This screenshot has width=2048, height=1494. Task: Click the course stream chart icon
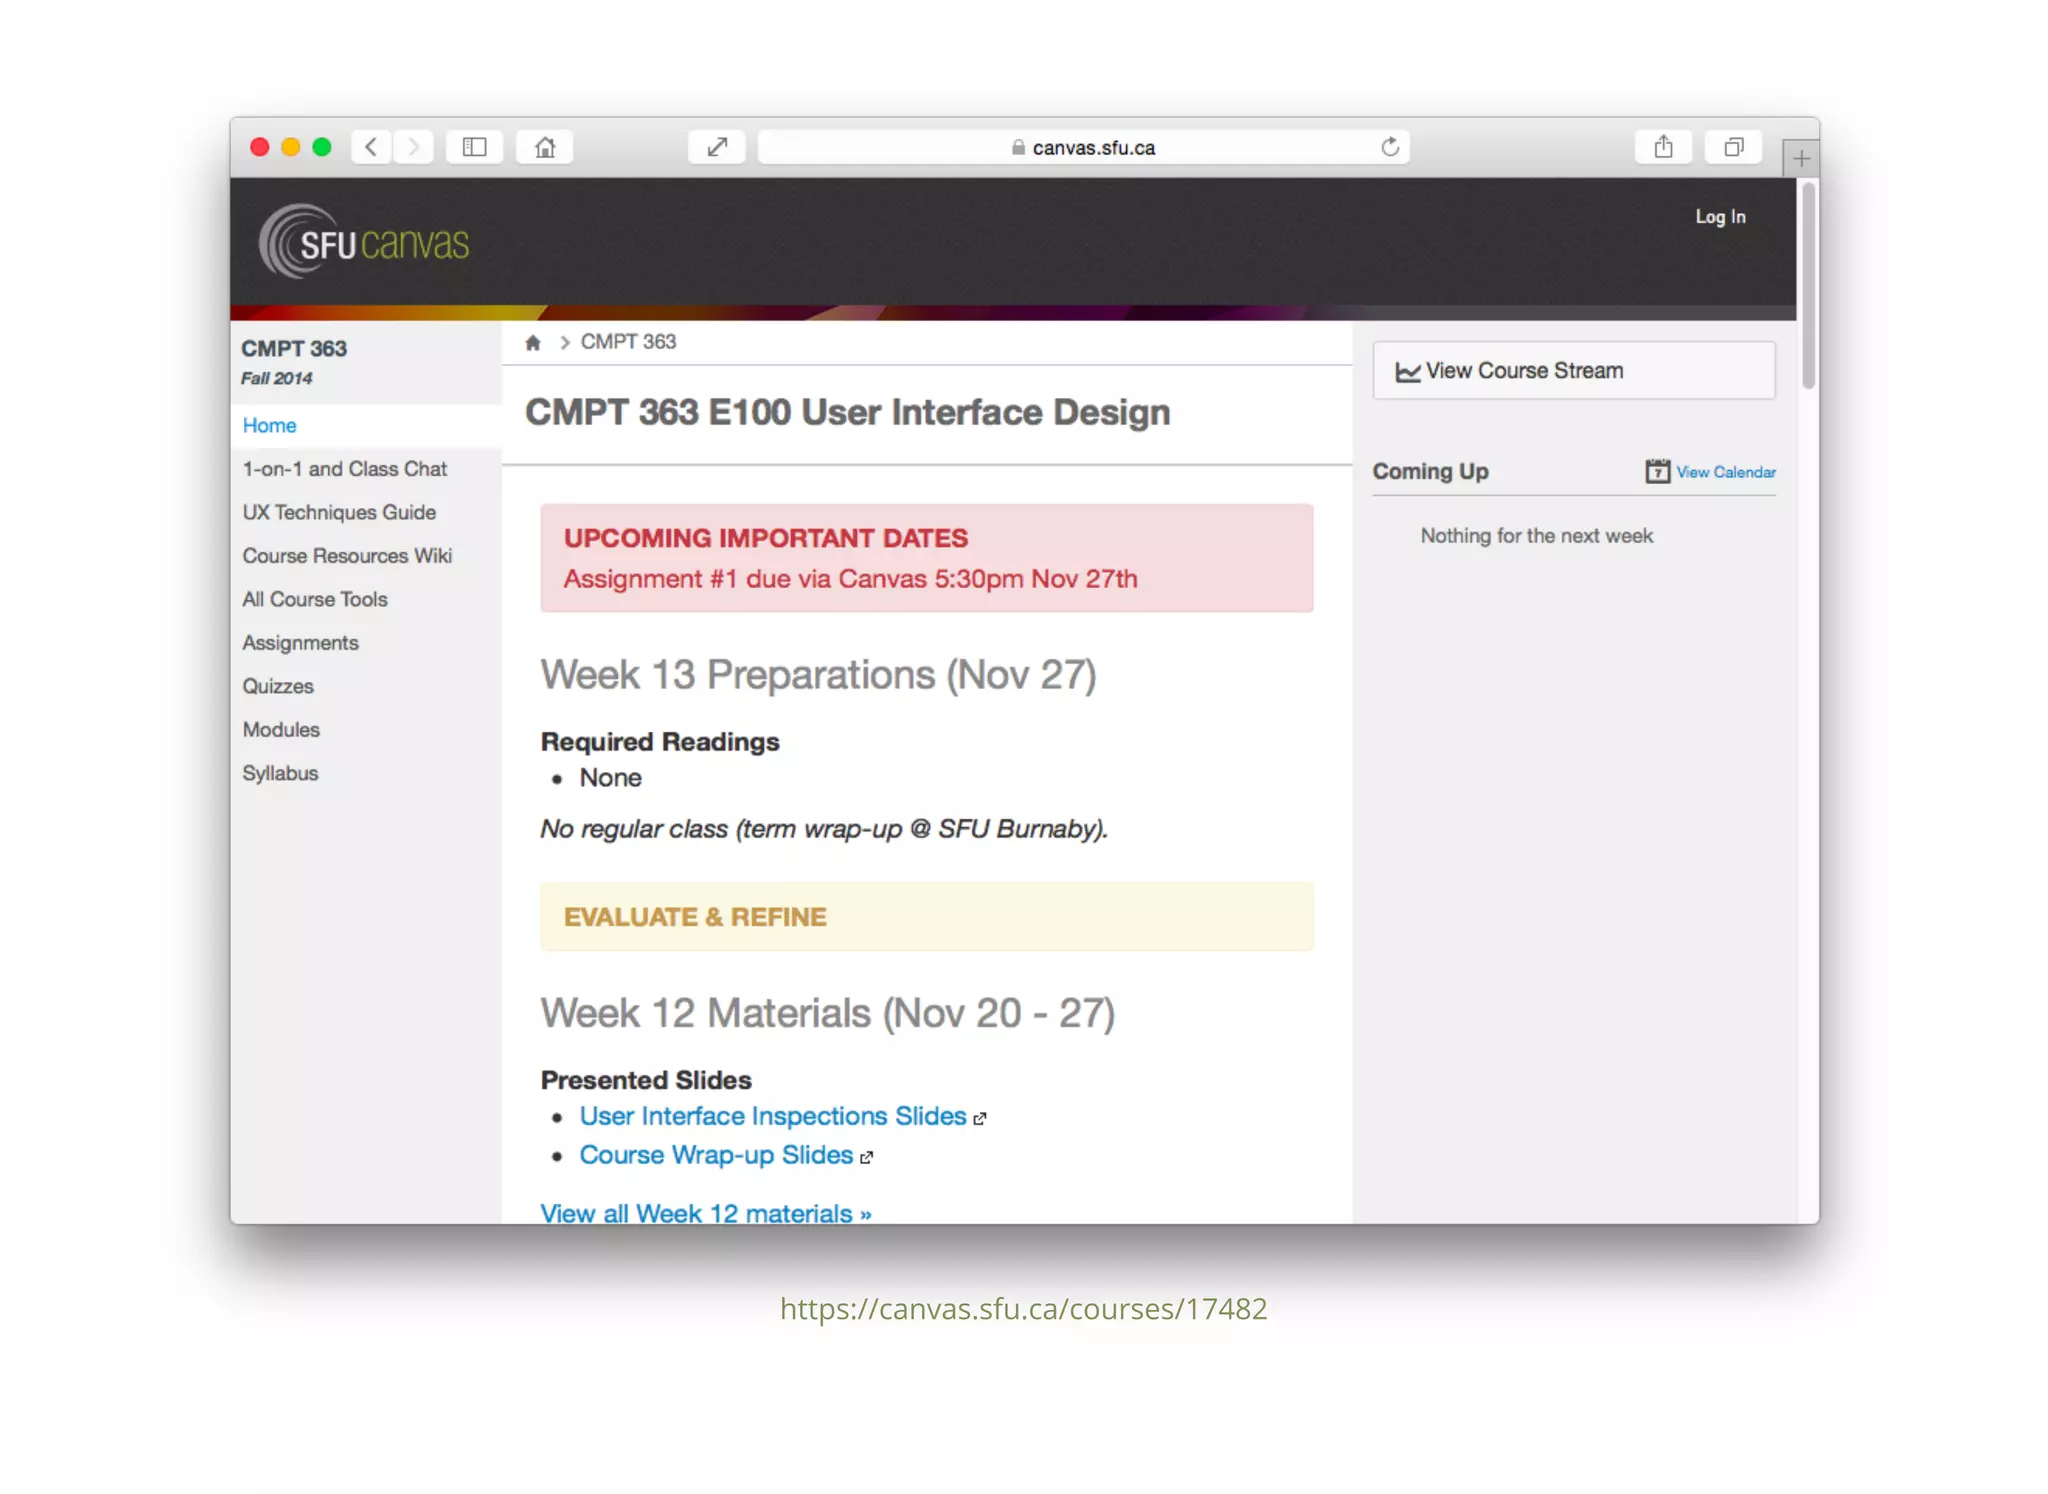click(1407, 372)
